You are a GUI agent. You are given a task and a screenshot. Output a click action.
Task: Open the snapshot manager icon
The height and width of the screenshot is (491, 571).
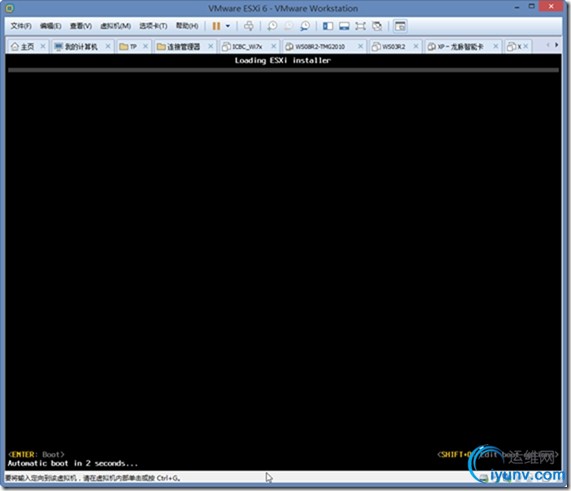(x=305, y=26)
